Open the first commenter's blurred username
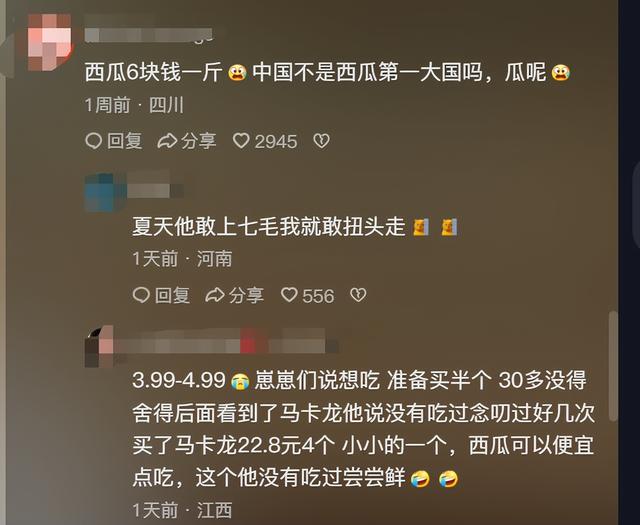 [x=149, y=35]
